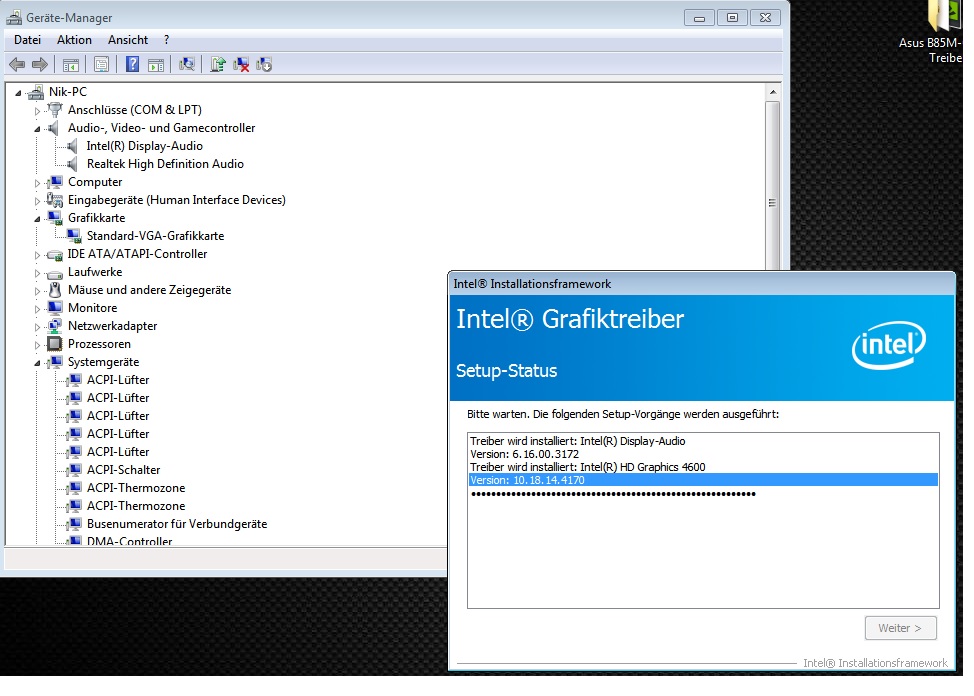
Task: Click the Anschlüsse (COM & LPT) port icon
Action: coord(55,110)
